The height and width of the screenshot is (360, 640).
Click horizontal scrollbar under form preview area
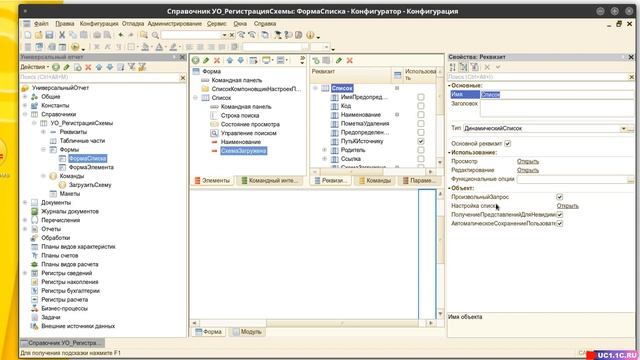coord(312,323)
